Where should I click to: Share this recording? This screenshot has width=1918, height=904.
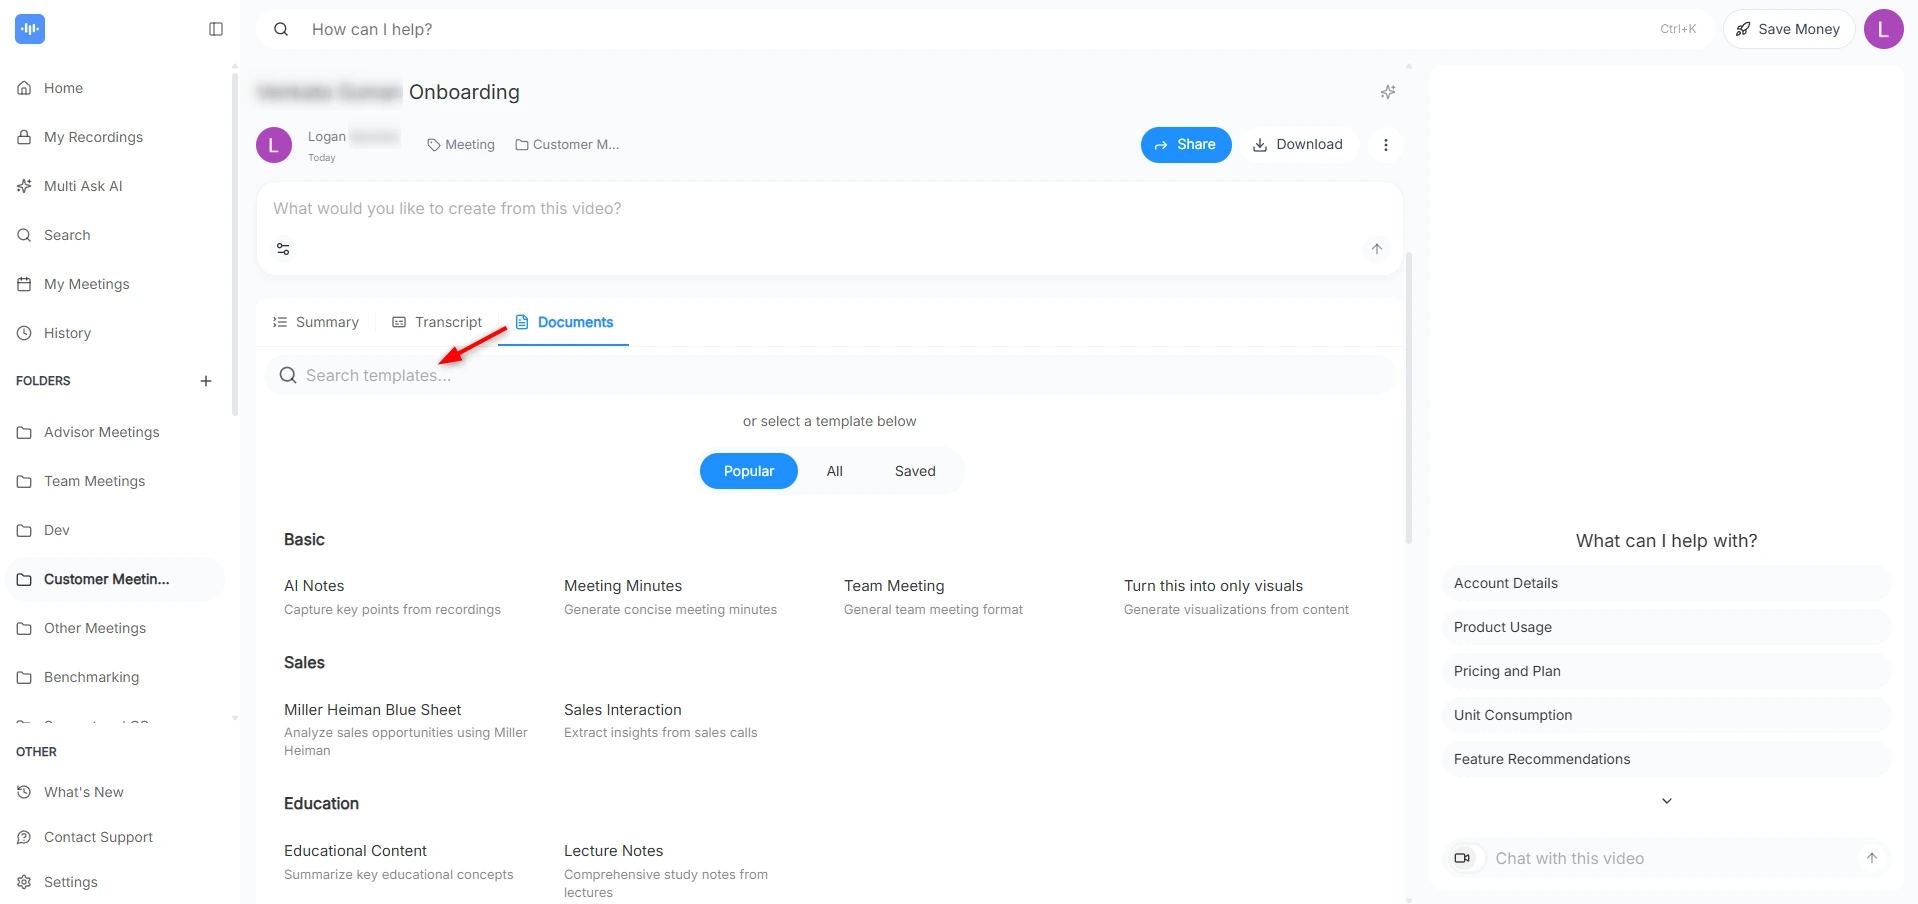(x=1186, y=145)
